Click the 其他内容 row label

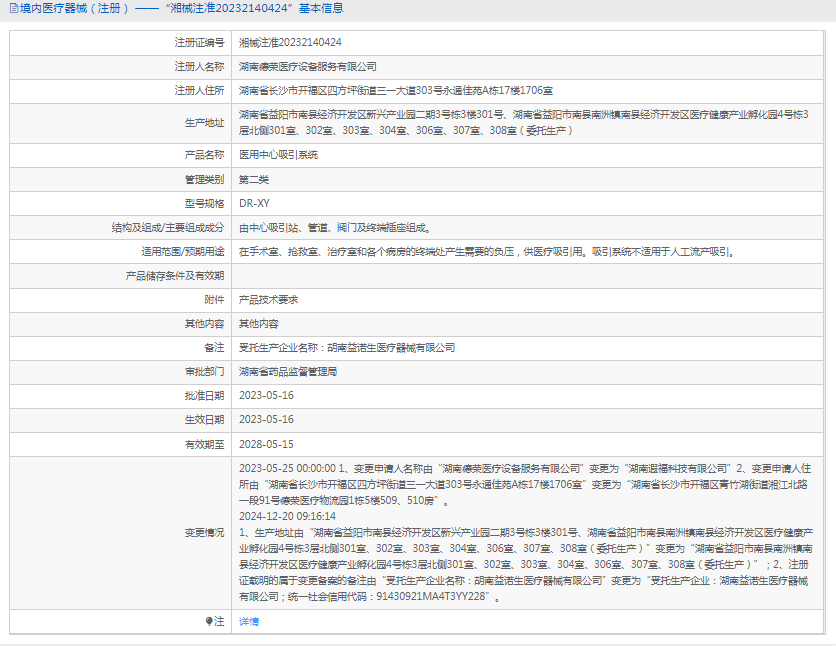click(205, 324)
